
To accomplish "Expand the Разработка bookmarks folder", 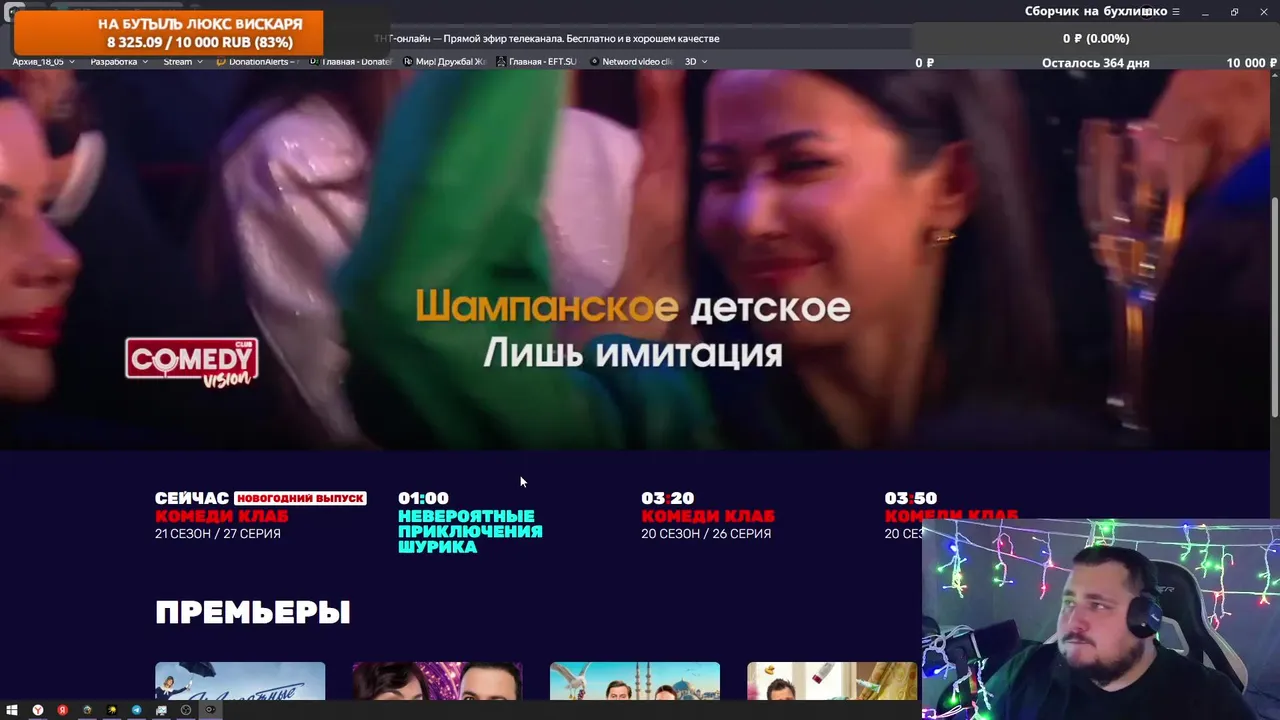I will tap(119, 62).
